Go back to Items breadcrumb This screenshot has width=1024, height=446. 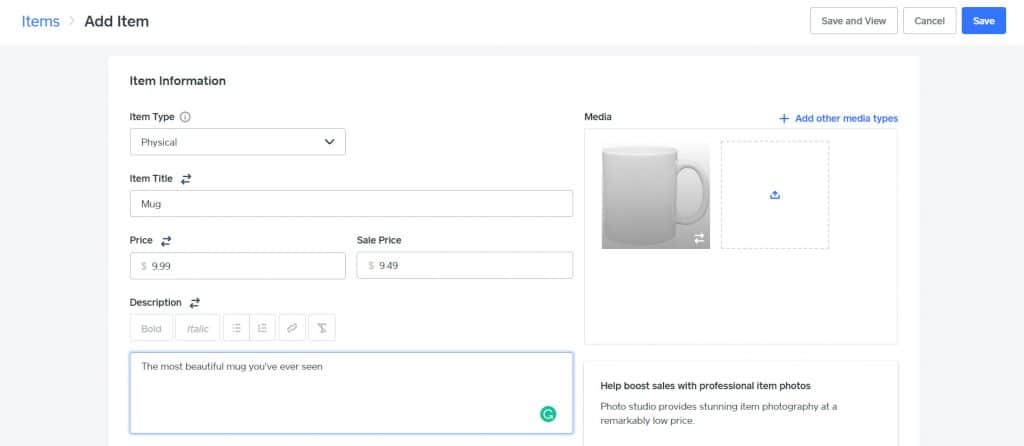pos(40,21)
